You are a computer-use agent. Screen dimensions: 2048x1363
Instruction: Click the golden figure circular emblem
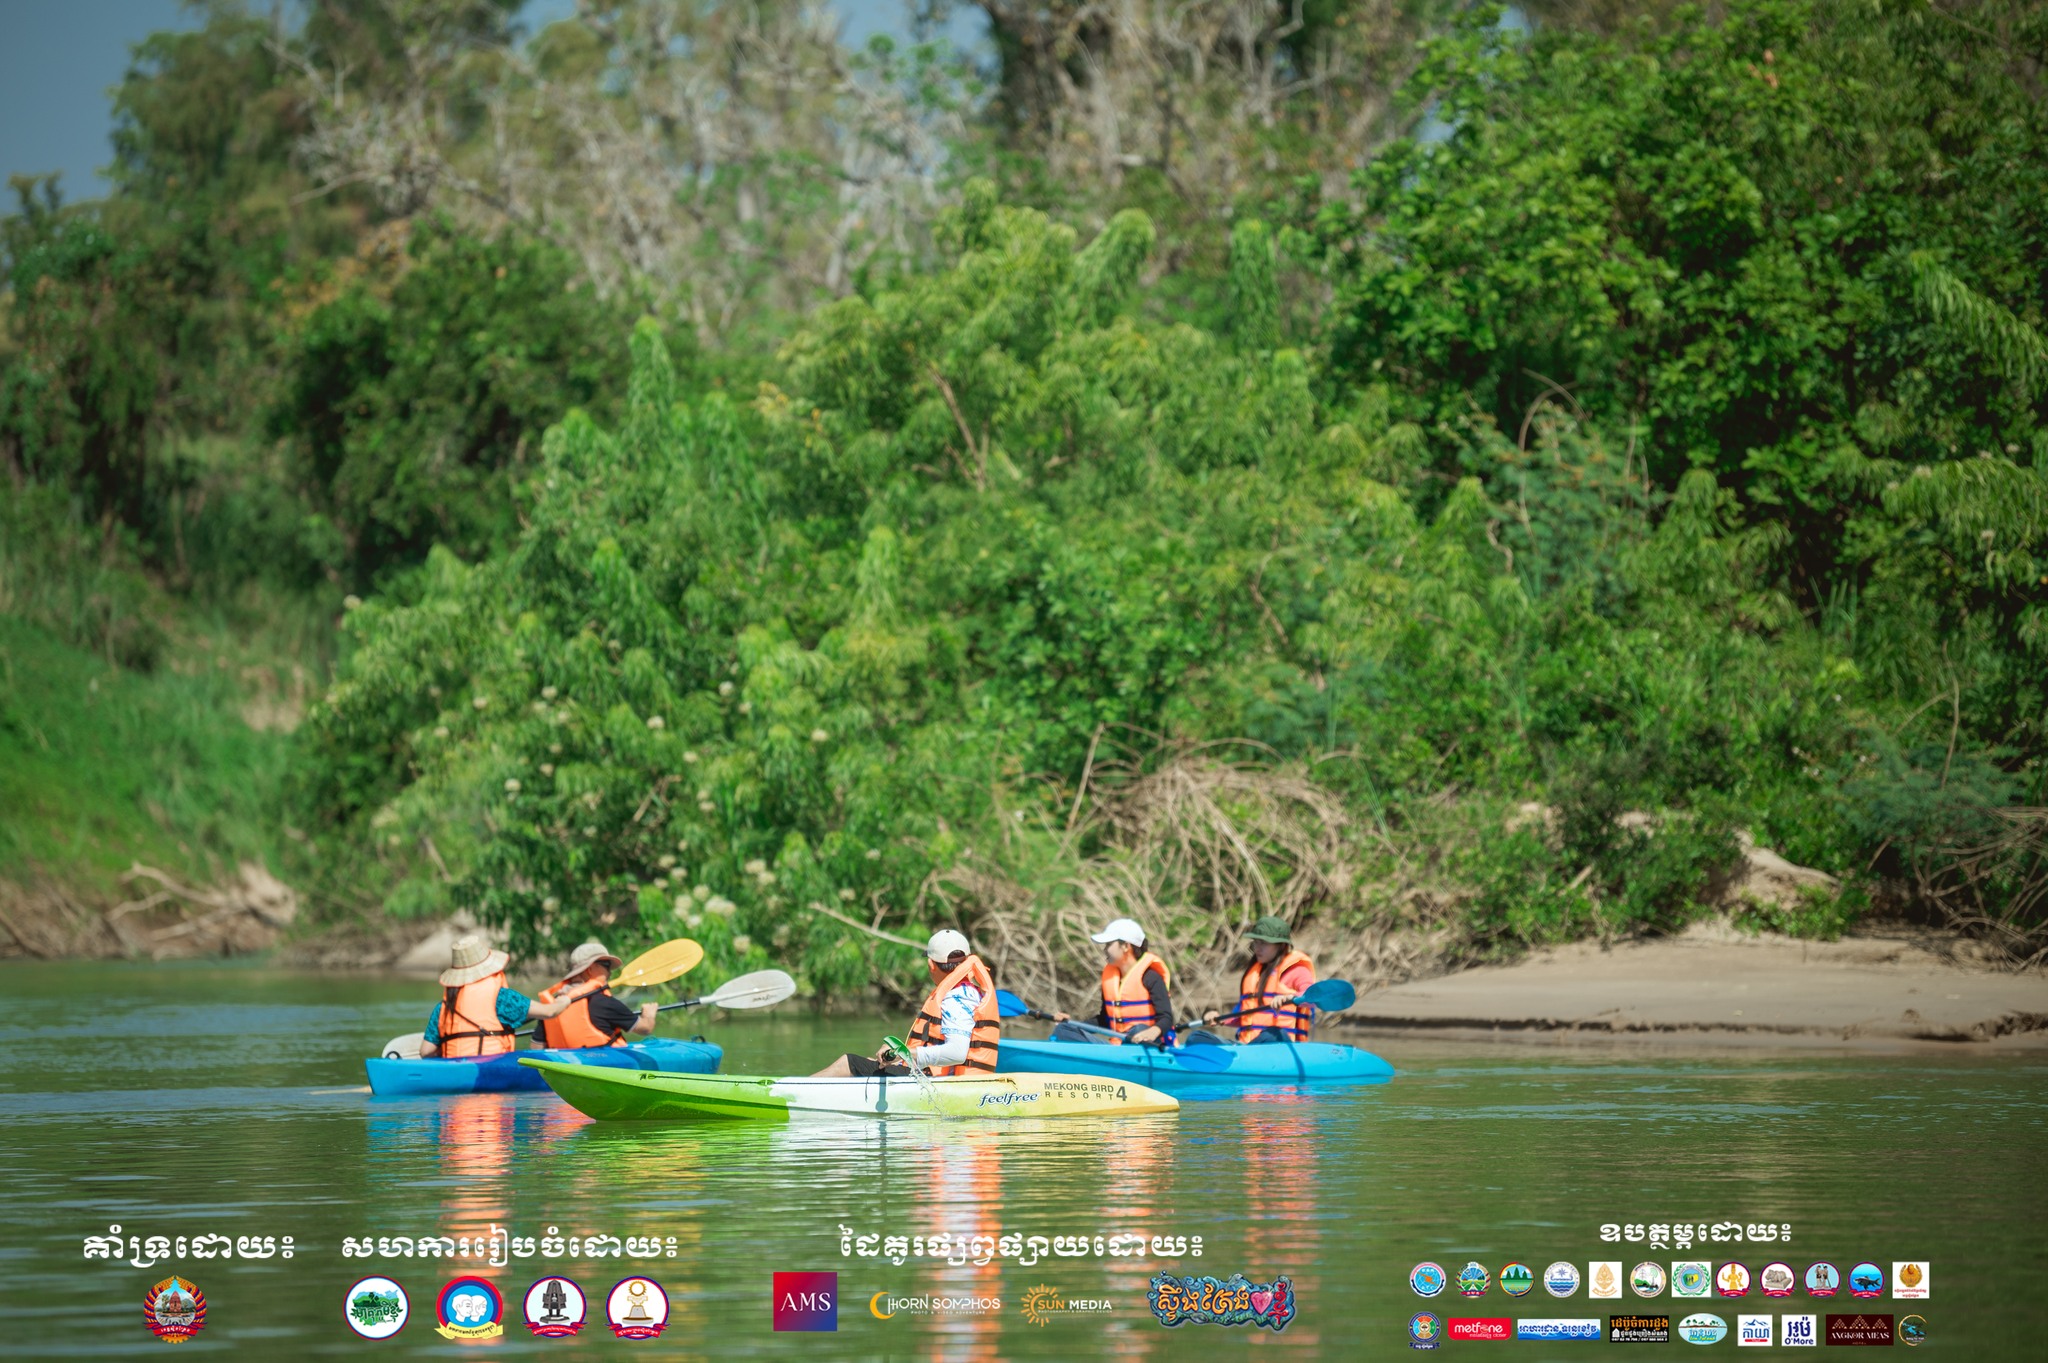(1733, 1279)
